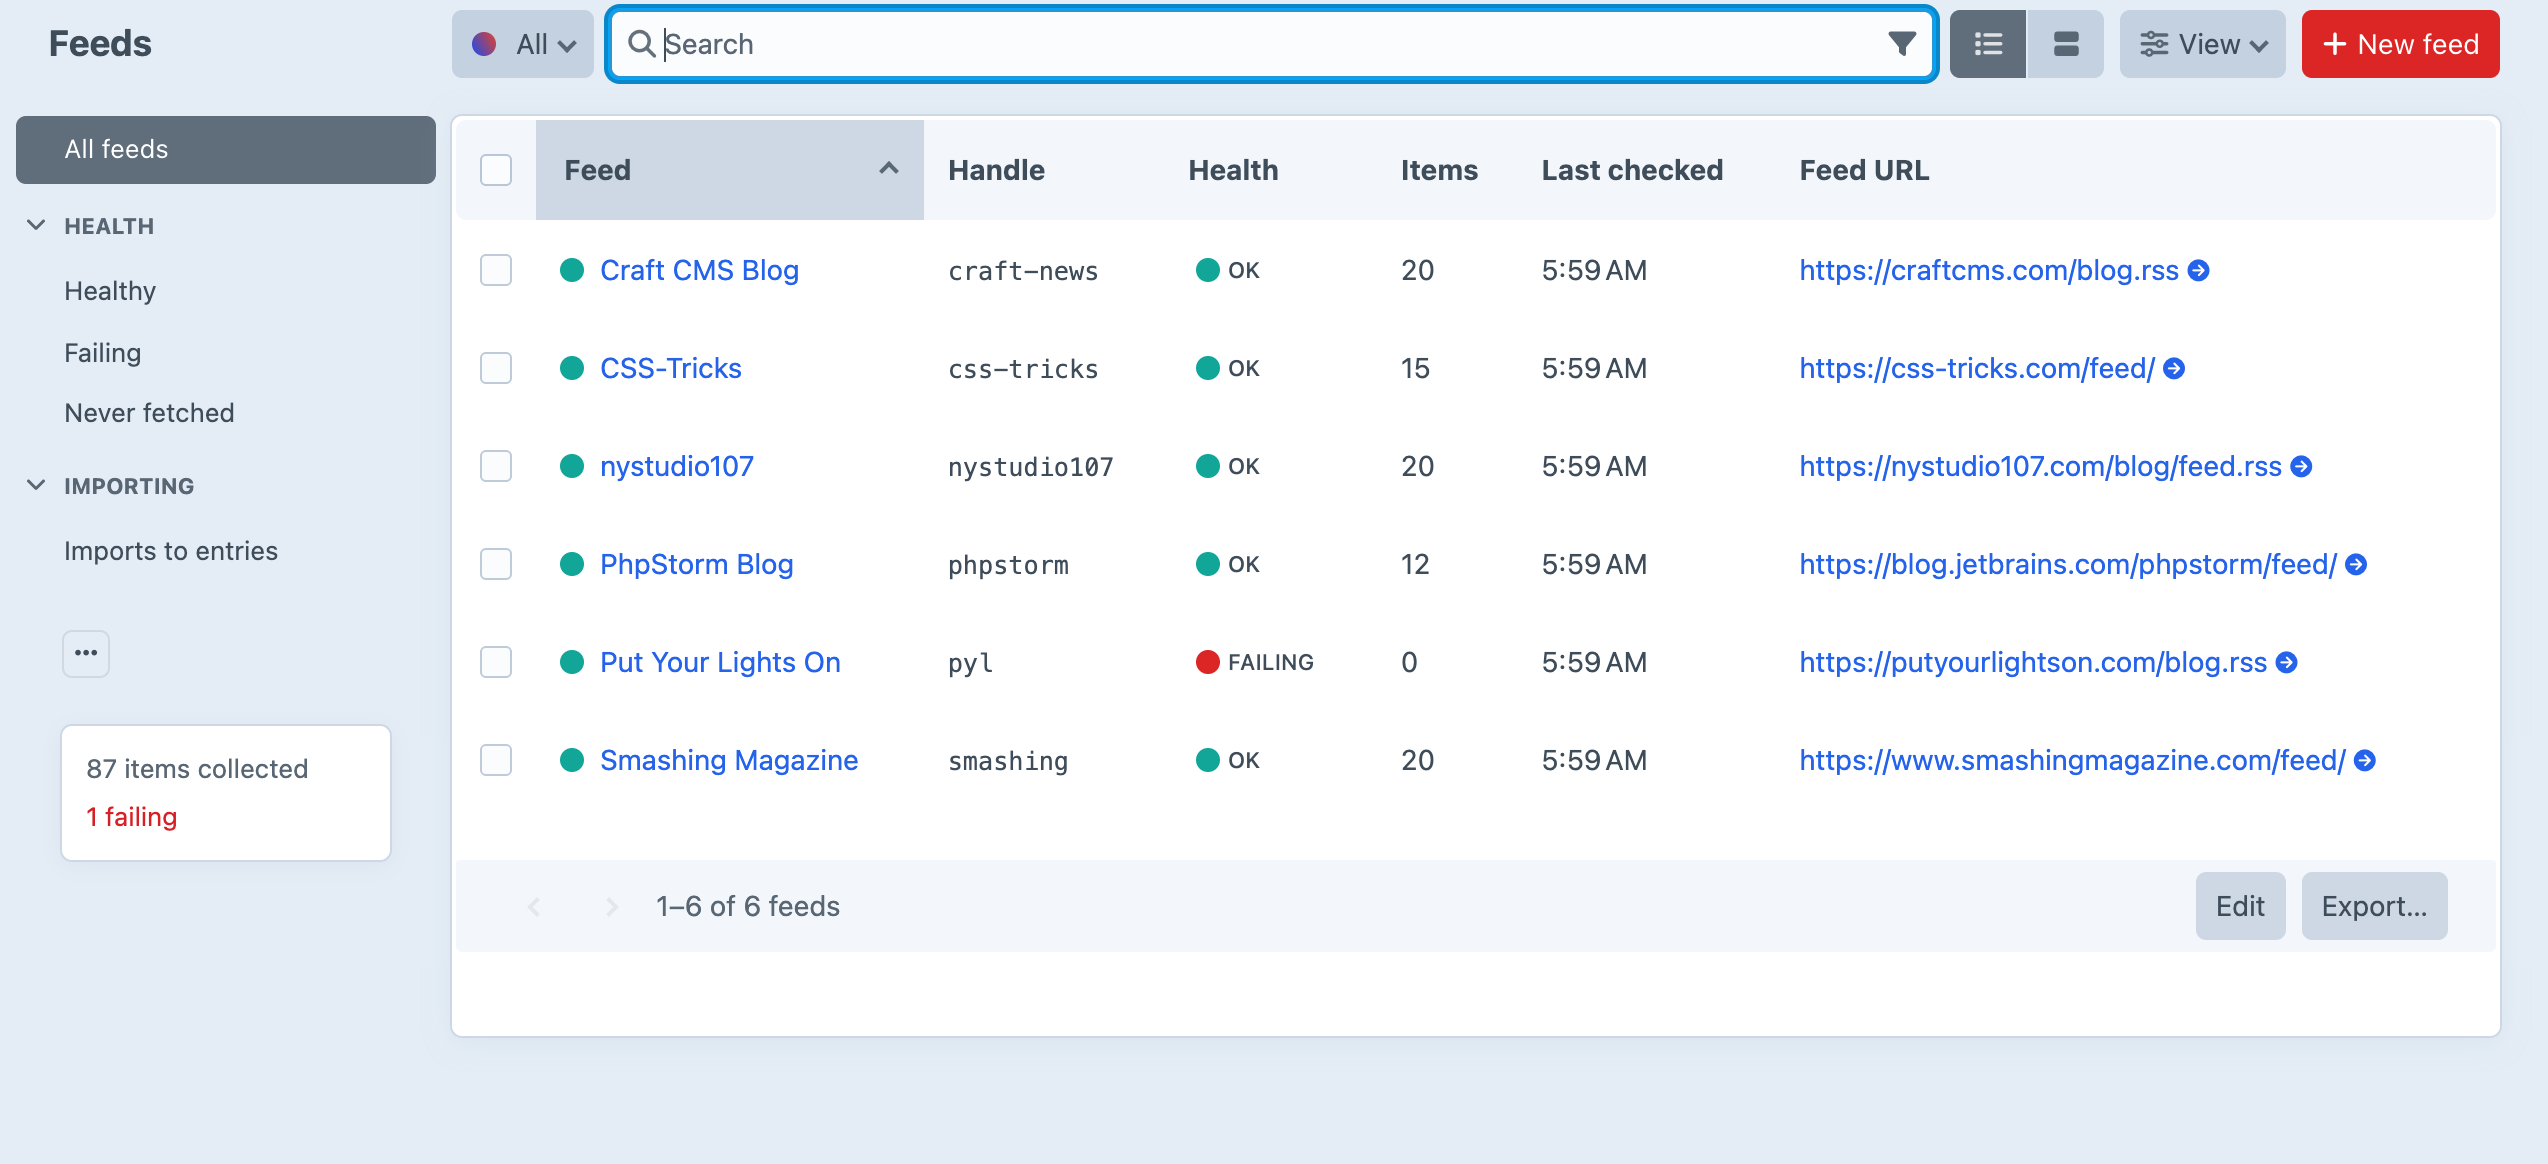2548x1164 pixels.
Task: Select the nystudio107 row checkbox
Action: [496, 466]
